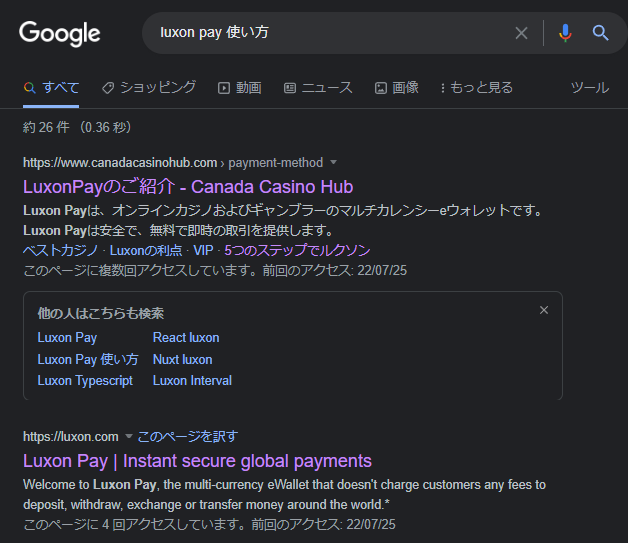This screenshot has height=543, width=628.
Task: Submit search with magnifying glass icon
Action: pyautogui.click(x=600, y=33)
